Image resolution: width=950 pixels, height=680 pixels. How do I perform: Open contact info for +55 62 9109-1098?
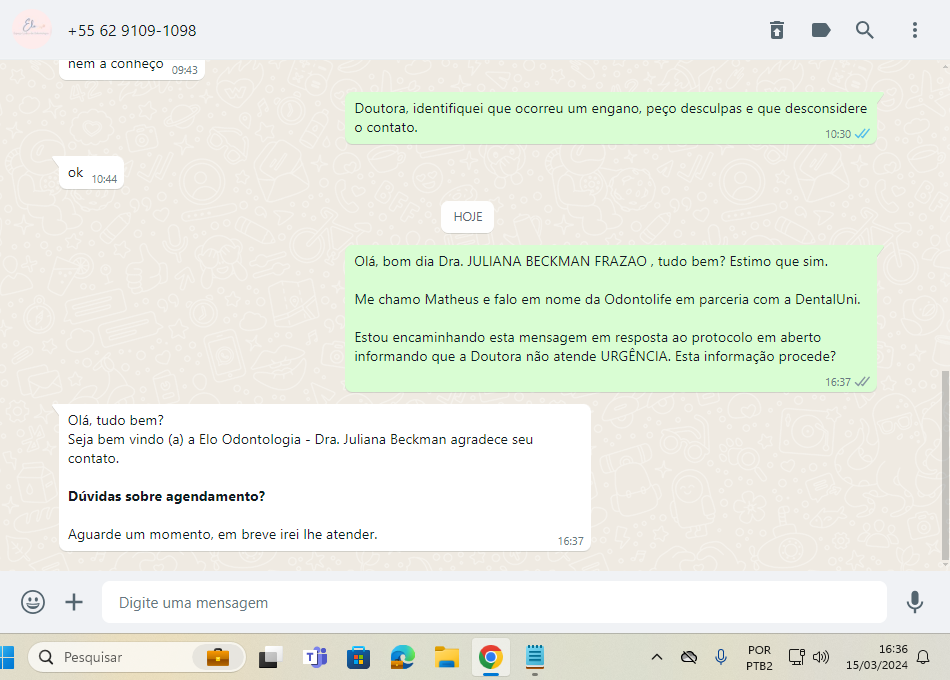point(132,30)
